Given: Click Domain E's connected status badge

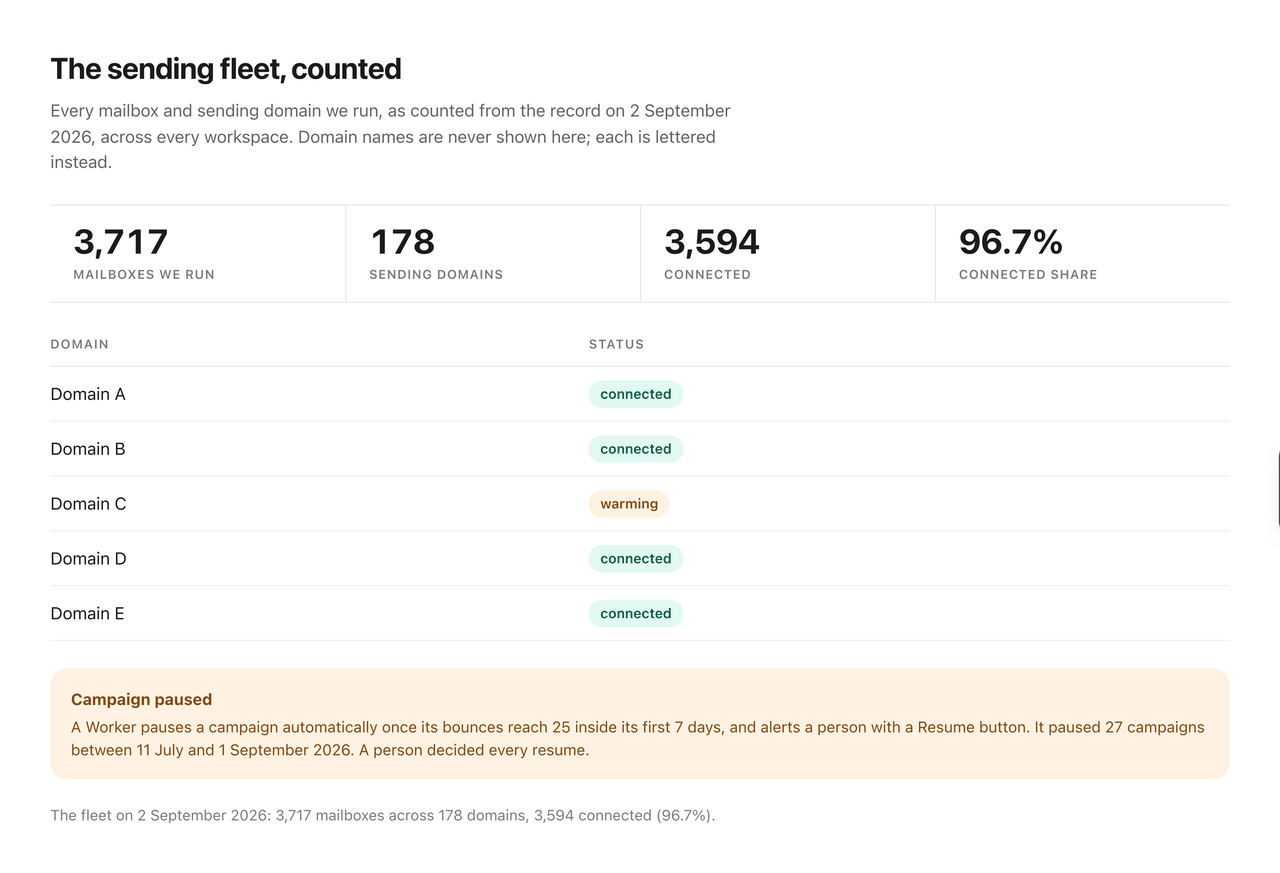Looking at the screenshot, I should point(636,614).
